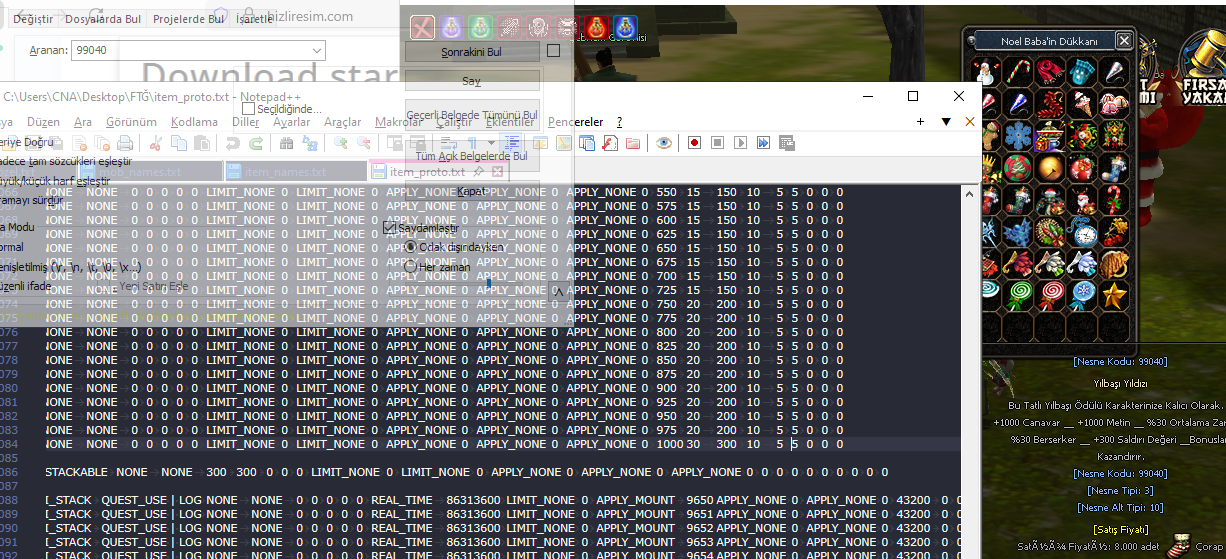Screen dimensions: 1226x559
Task: Click the Cut scissors toolbar icon in Notepad++
Action: 155,143
